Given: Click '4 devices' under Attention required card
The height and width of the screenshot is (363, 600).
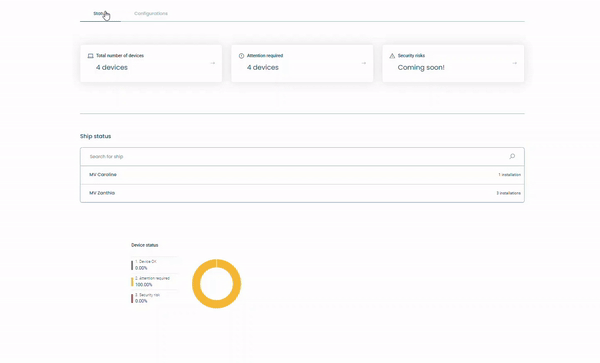Looking at the screenshot, I should click(262, 67).
